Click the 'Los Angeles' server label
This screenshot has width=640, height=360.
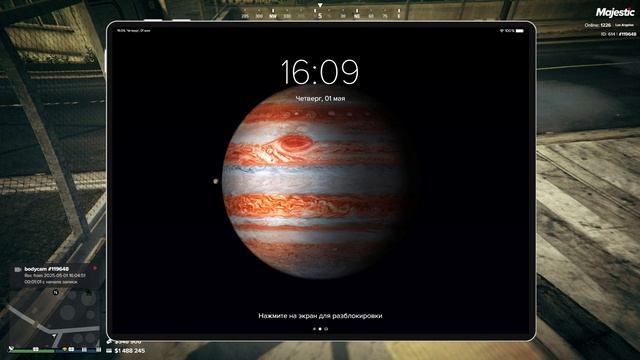click(x=625, y=25)
